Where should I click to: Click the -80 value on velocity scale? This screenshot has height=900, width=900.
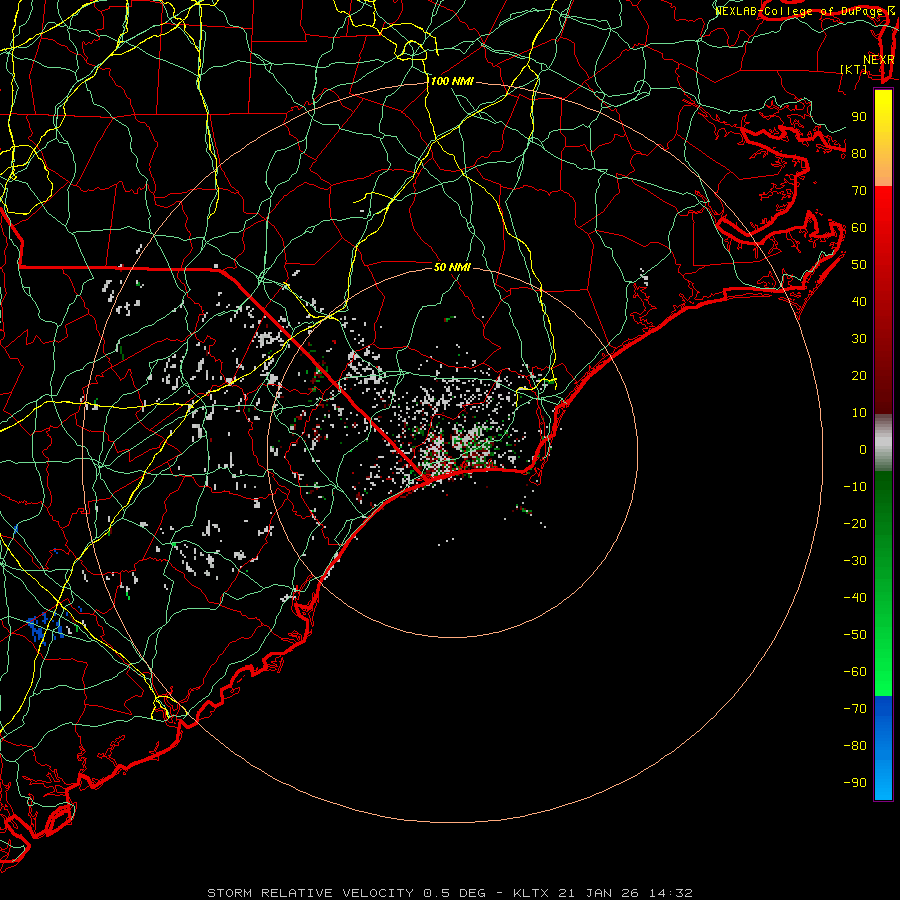855,746
